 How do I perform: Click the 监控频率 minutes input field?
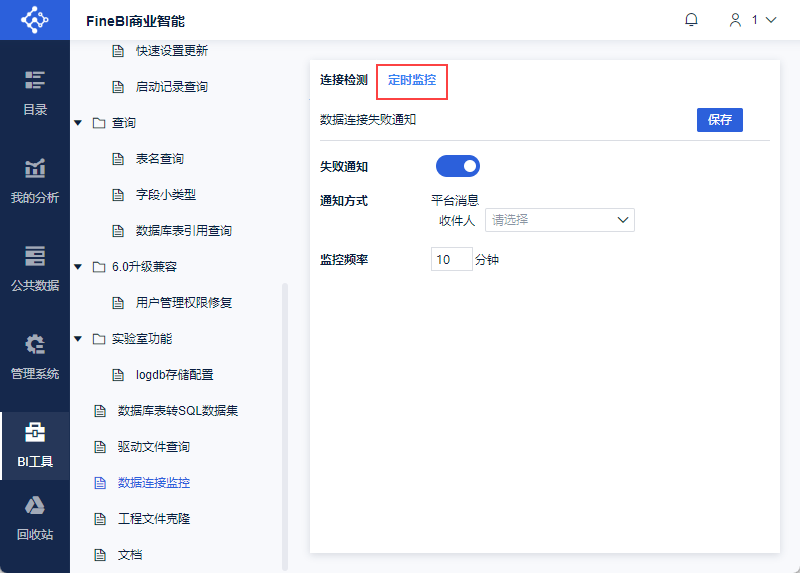[x=451, y=260]
